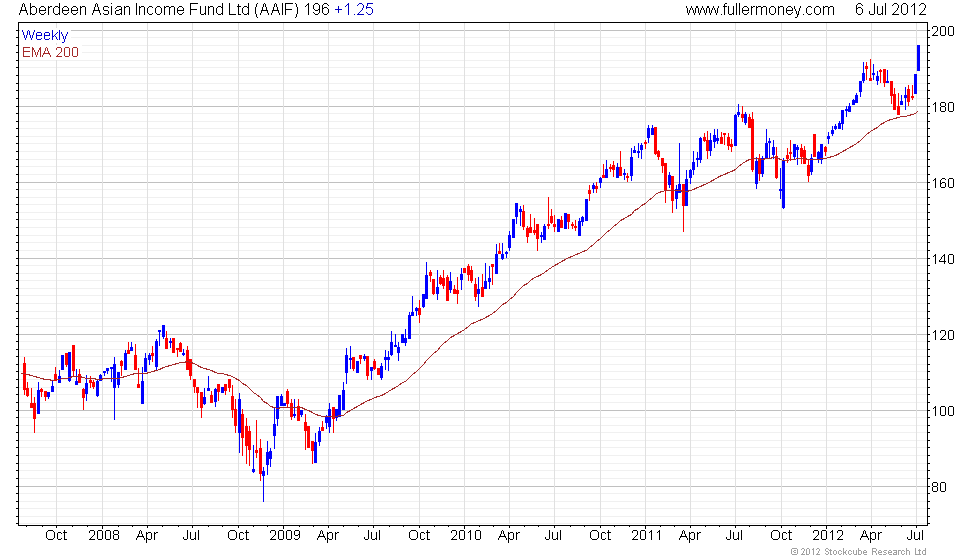Screen dimensions: 980x560
Task: Click the '2011' year label on time axis
Action: pyautogui.click(x=646, y=536)
